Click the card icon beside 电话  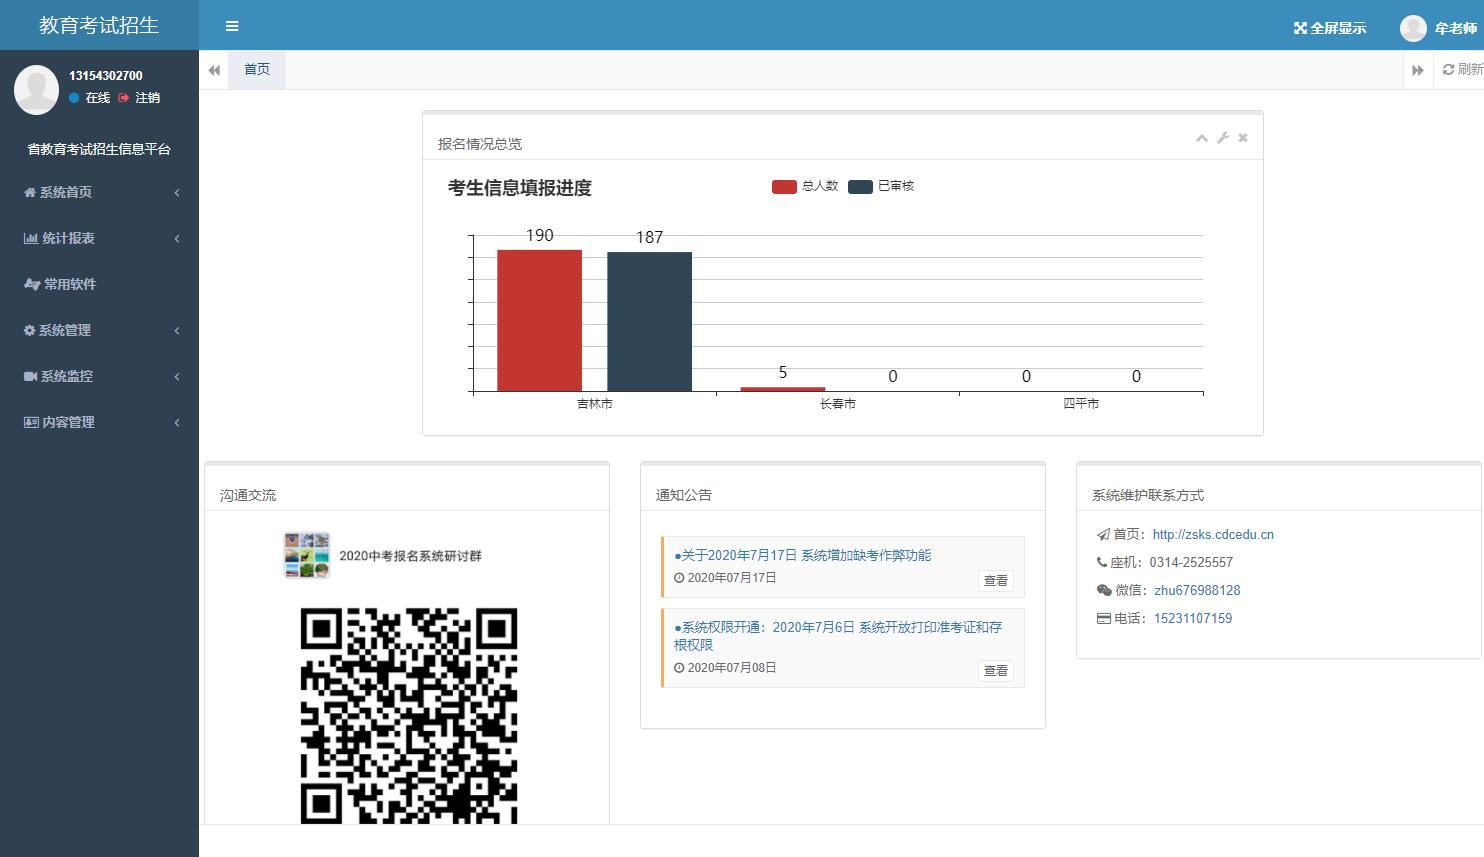[1104, 619]
